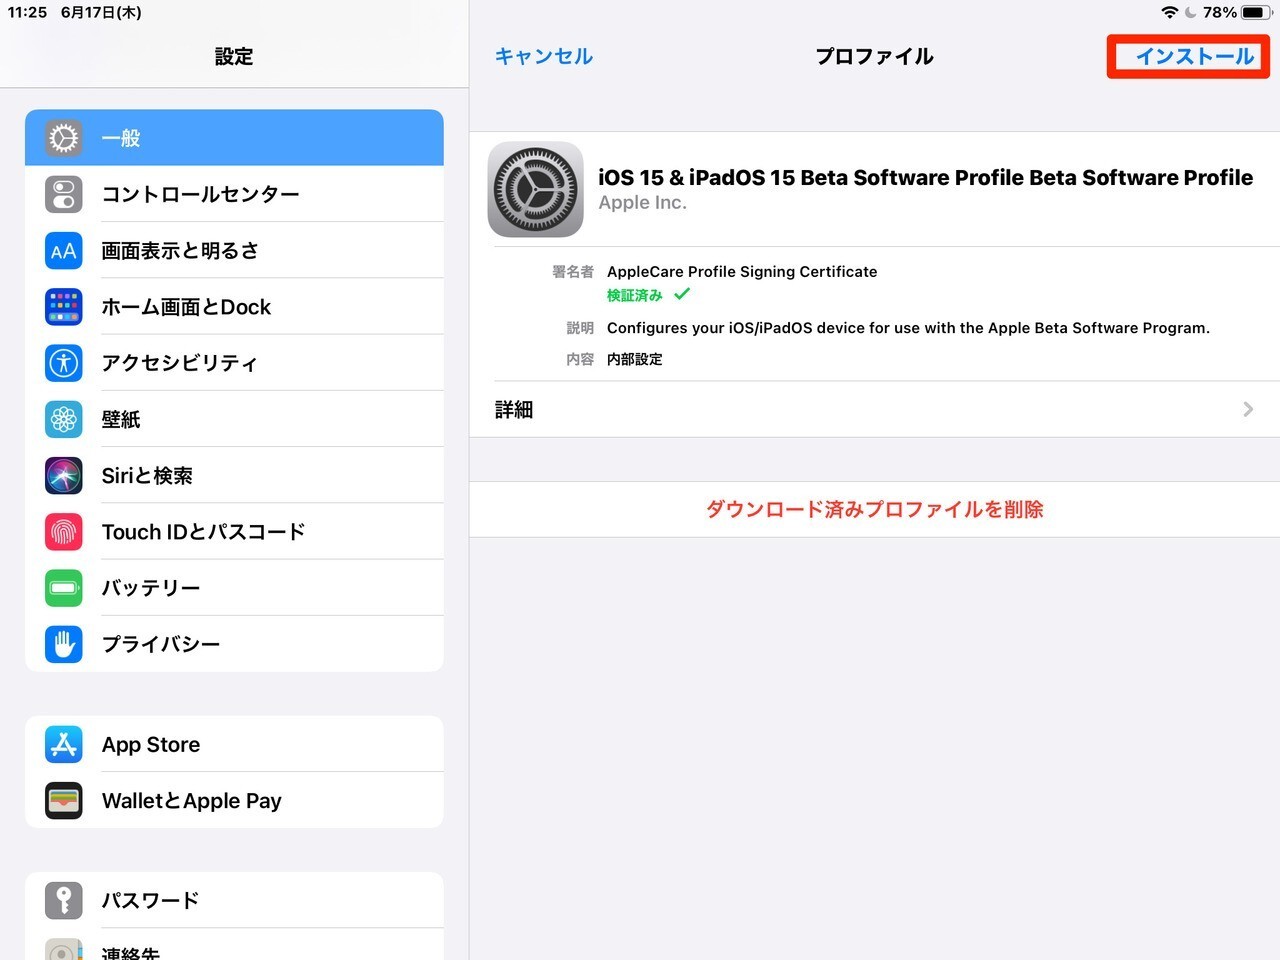The width and height of the screenshot is (1280, 960).
Task: Tap the アクセシビリティ icon
Action: (x=64, y=363)
